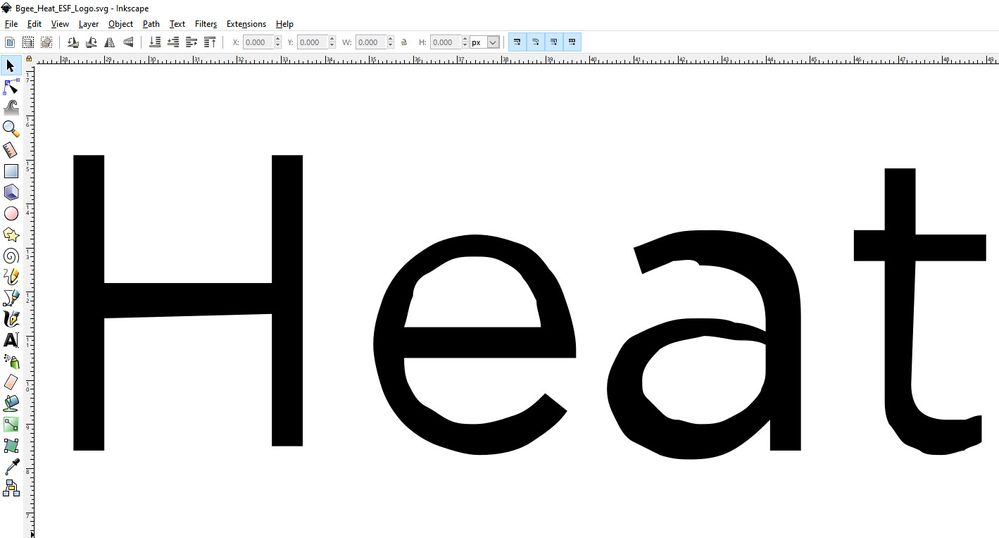Select the Bezier pen tool

pyautogui.click(x=11, y=298)
